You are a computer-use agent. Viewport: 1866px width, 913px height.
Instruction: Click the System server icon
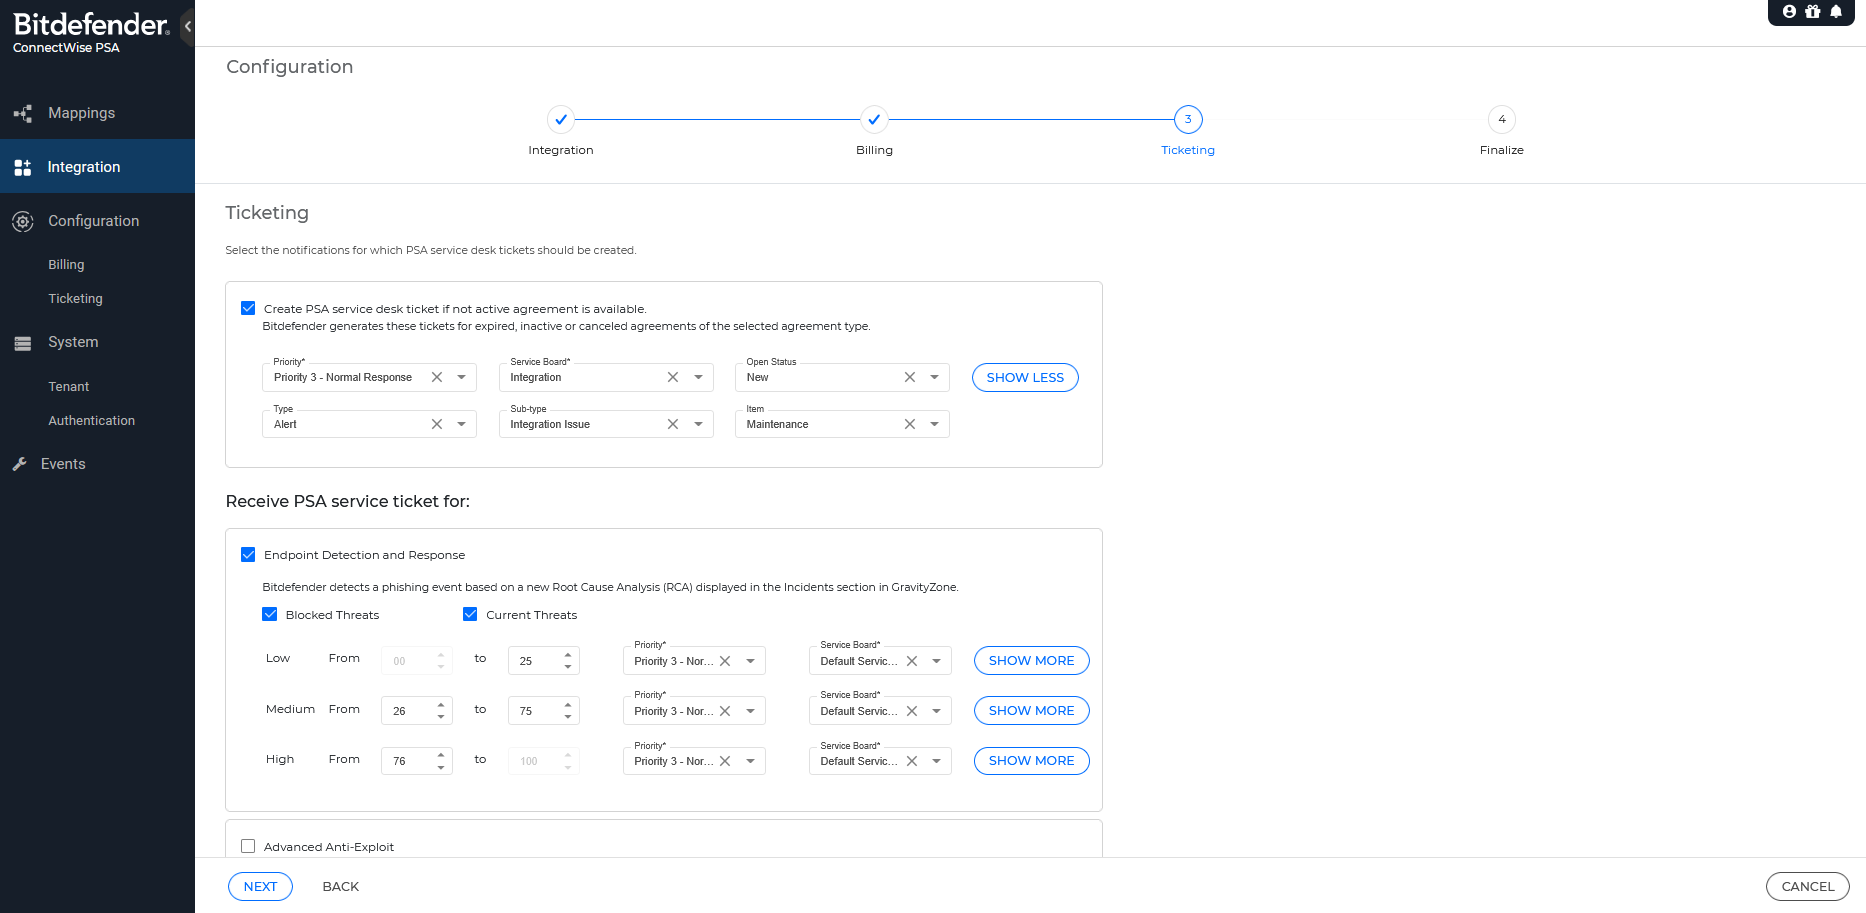(x=23, y=343)
